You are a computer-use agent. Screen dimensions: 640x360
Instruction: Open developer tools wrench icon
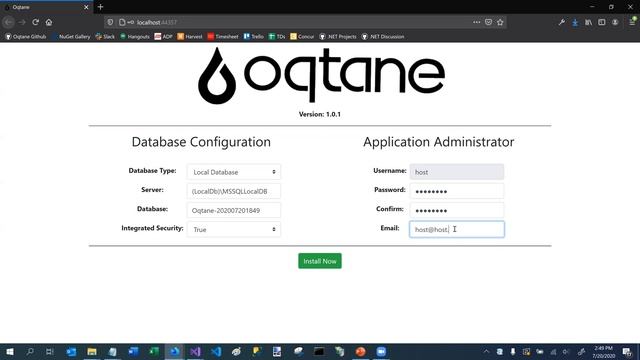(x=562, y=22)
